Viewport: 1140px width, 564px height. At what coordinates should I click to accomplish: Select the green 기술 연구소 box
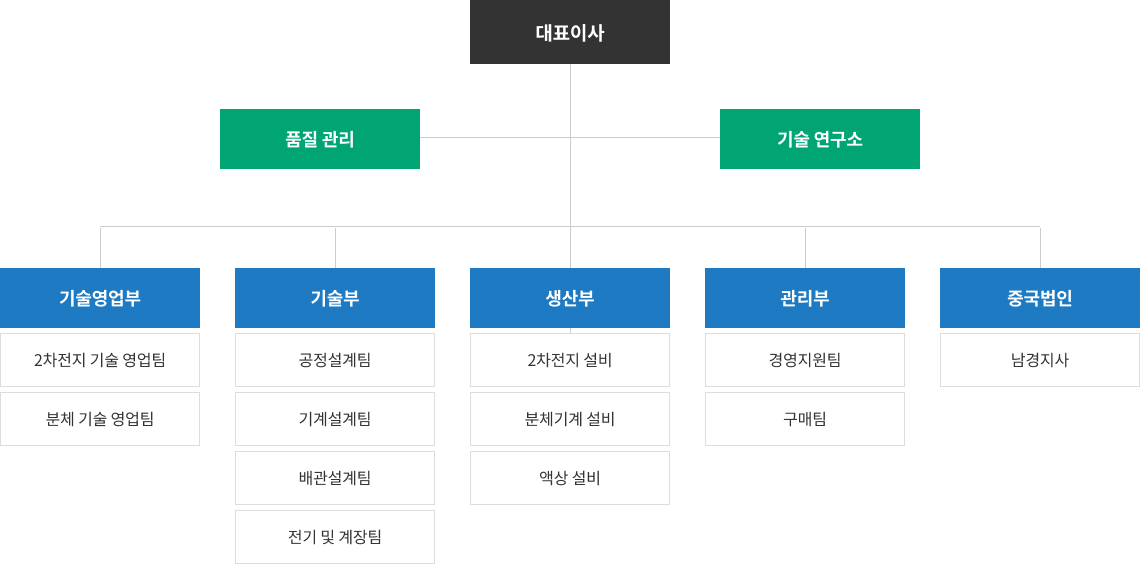(x=820, y=139)
